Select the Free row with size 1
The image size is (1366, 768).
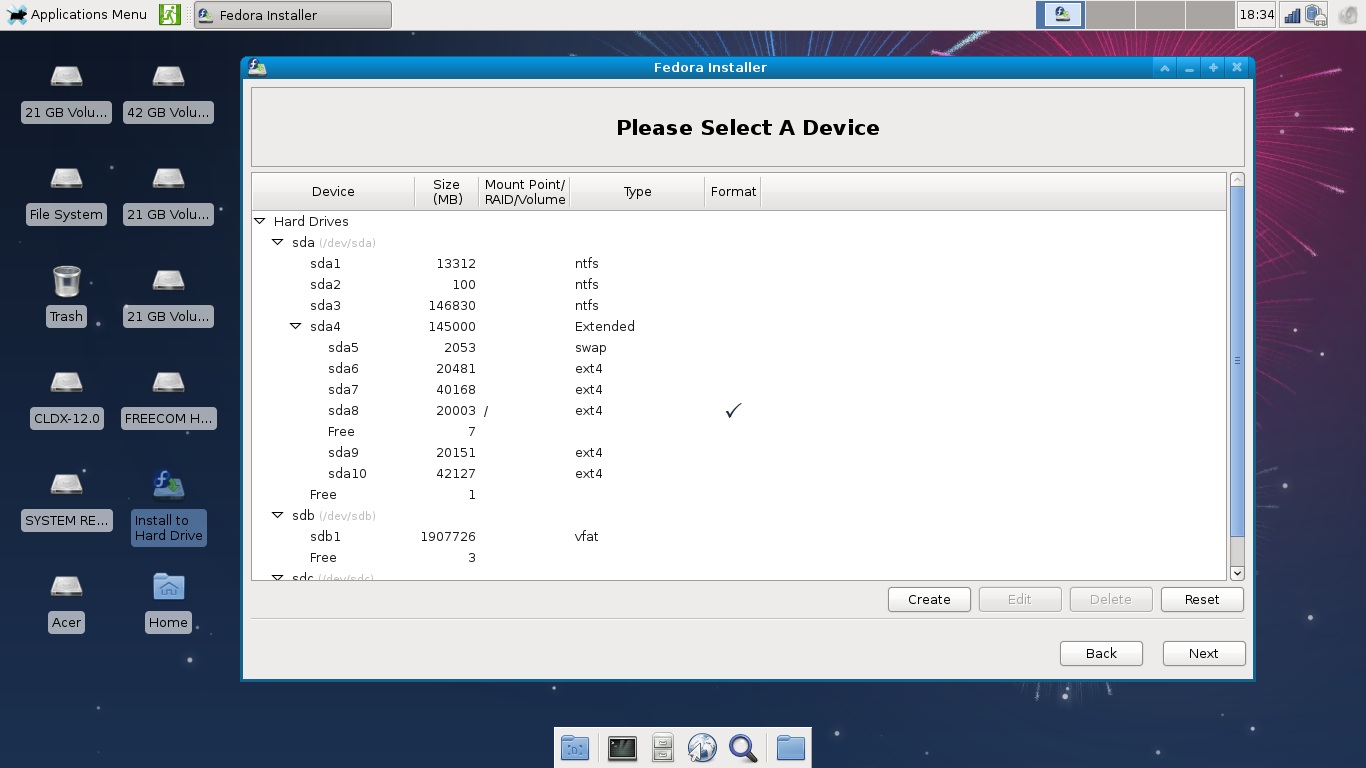coord(738,494)
